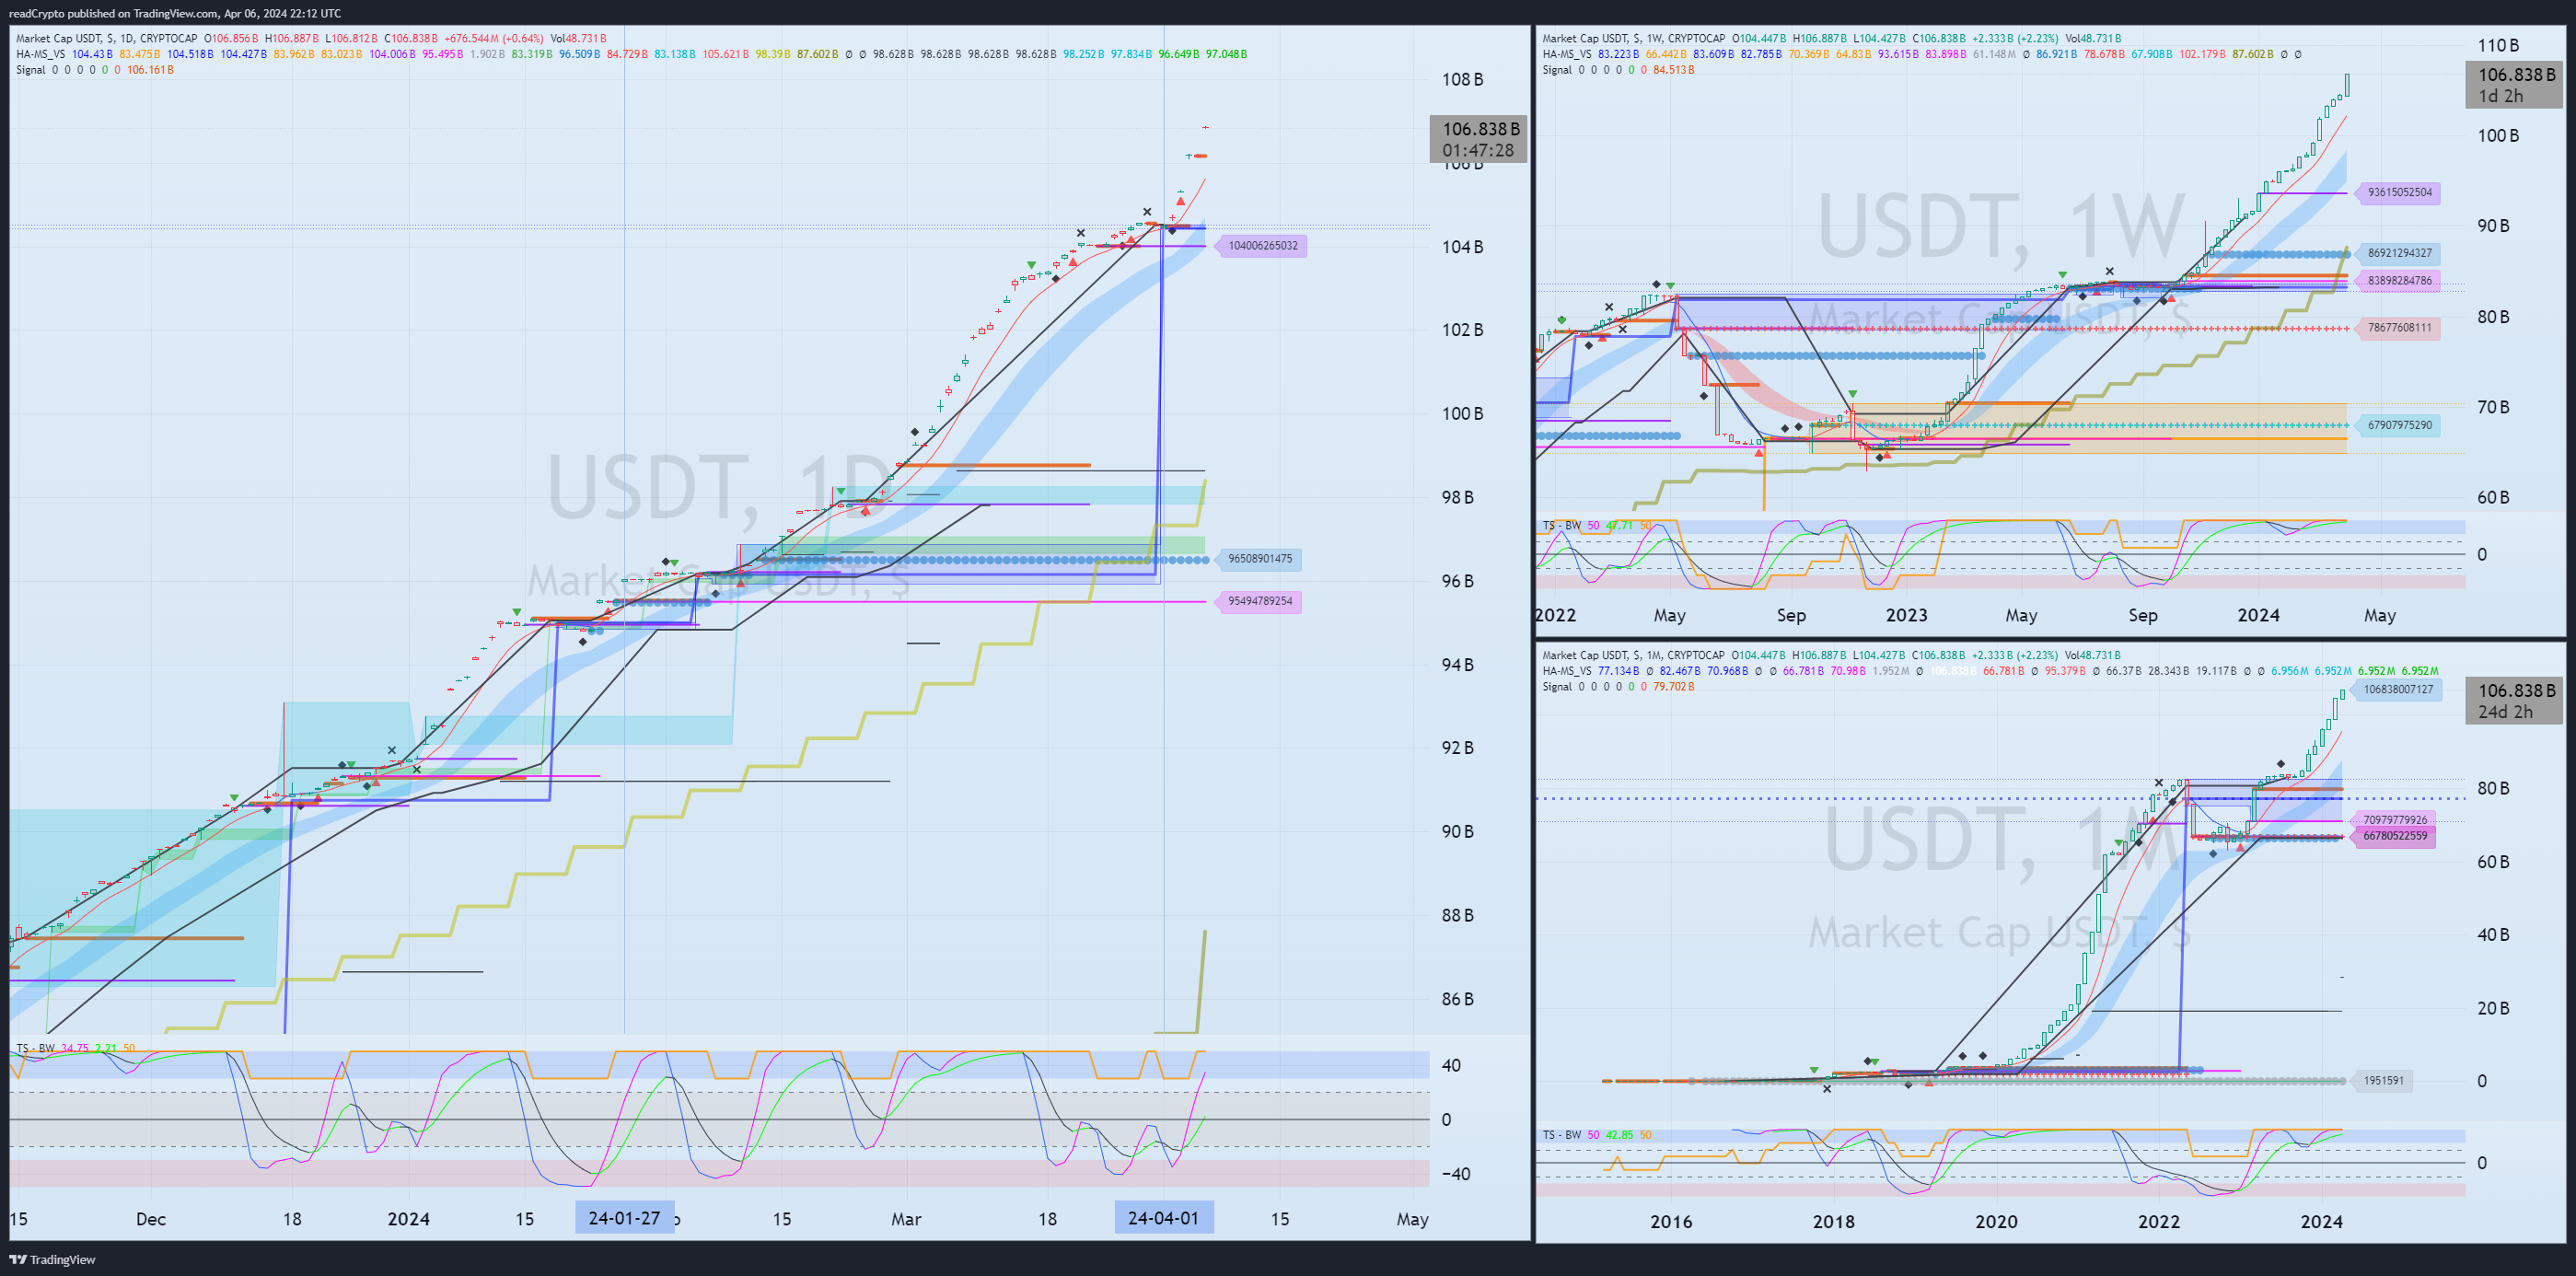The height and width of the screenshot is (1276, 2576).
Task: Click the gray level label 1951591
Action: pos(2383,1081)
